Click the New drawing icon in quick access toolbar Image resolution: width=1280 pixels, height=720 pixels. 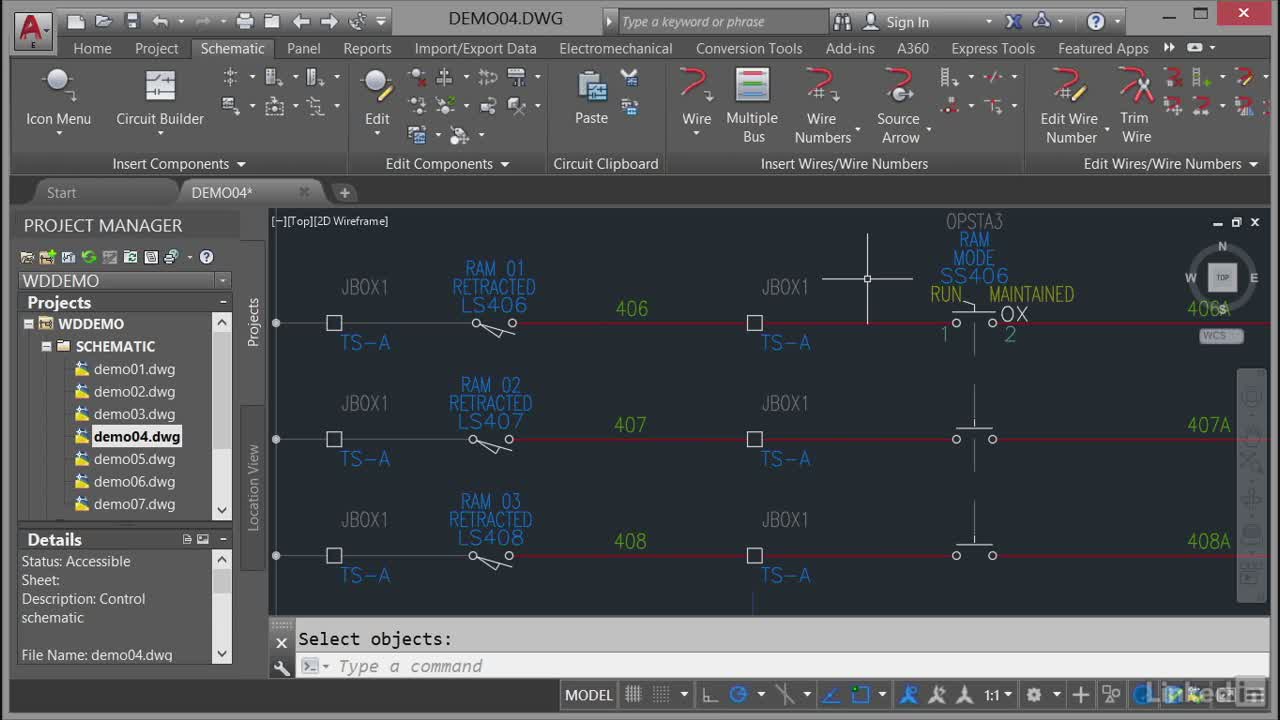[76, 21]
